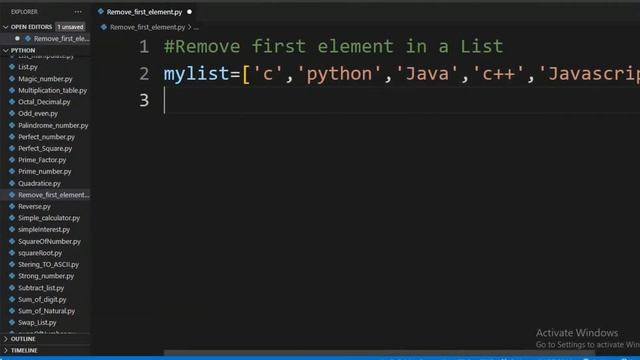Click the OPEN EDITORS header label
This screenshot has height=360, width=640.
[31, 27]
